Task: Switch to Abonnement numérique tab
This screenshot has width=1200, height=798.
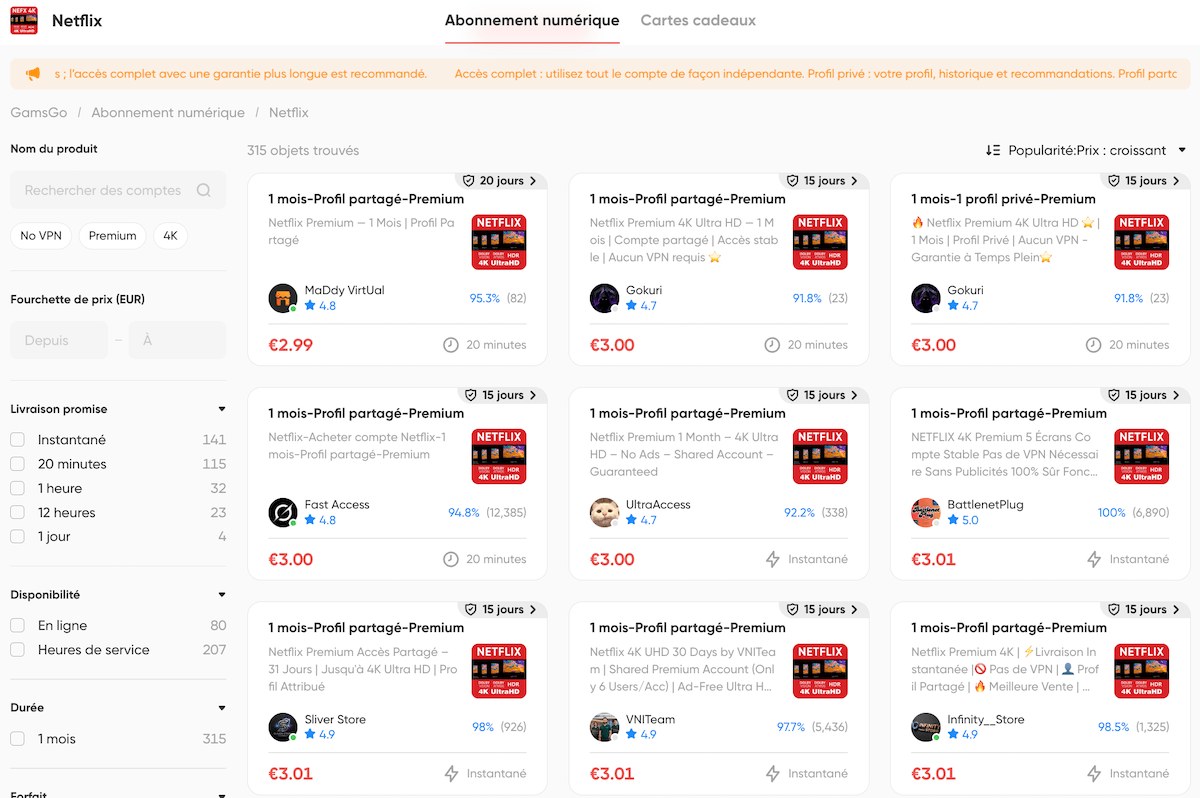Action: click(x=532, y=21)
